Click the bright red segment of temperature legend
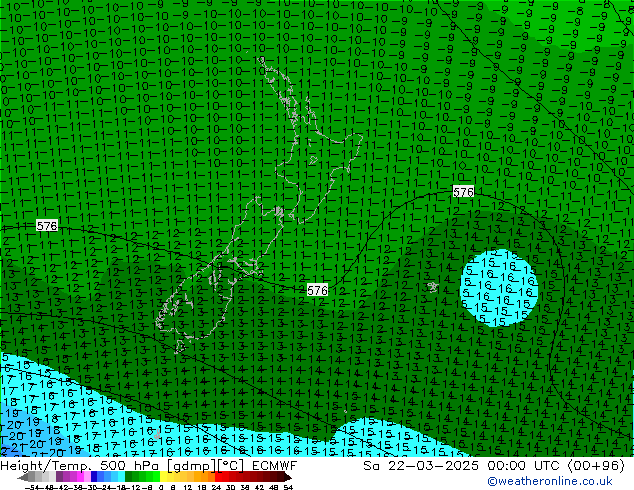 click(218, 476)
